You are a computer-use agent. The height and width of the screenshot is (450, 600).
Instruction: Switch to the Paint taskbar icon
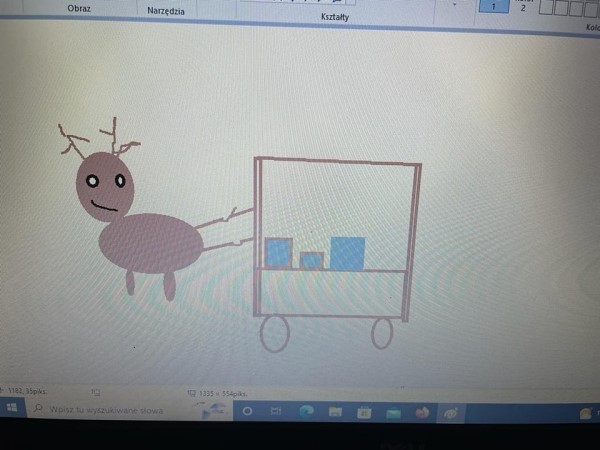click(451, 414)
